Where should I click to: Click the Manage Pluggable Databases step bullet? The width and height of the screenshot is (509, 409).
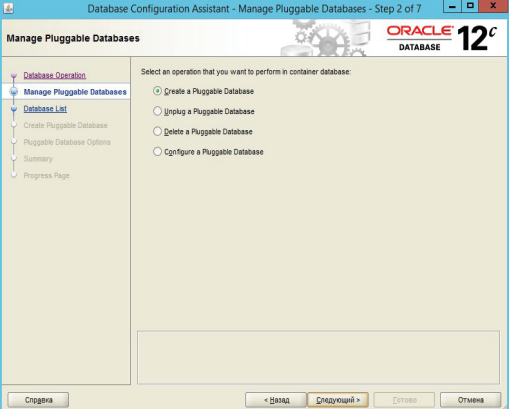(x=14, y=92)
